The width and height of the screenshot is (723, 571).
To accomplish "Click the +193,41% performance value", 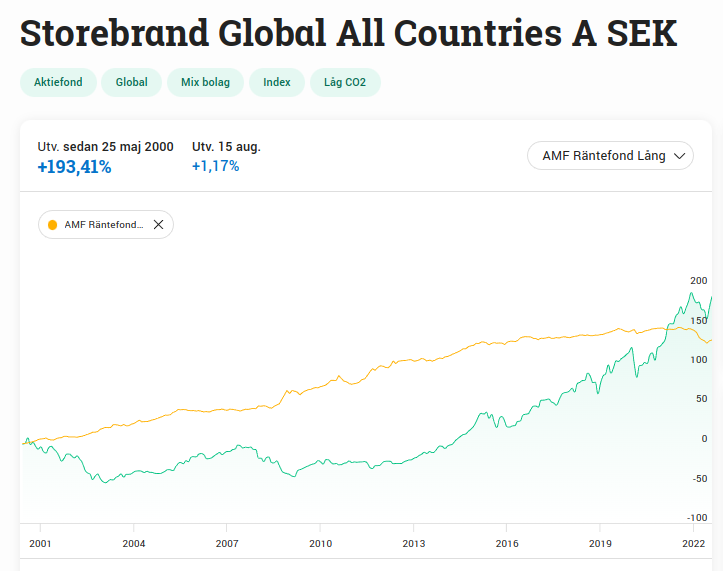I will 74,167.
